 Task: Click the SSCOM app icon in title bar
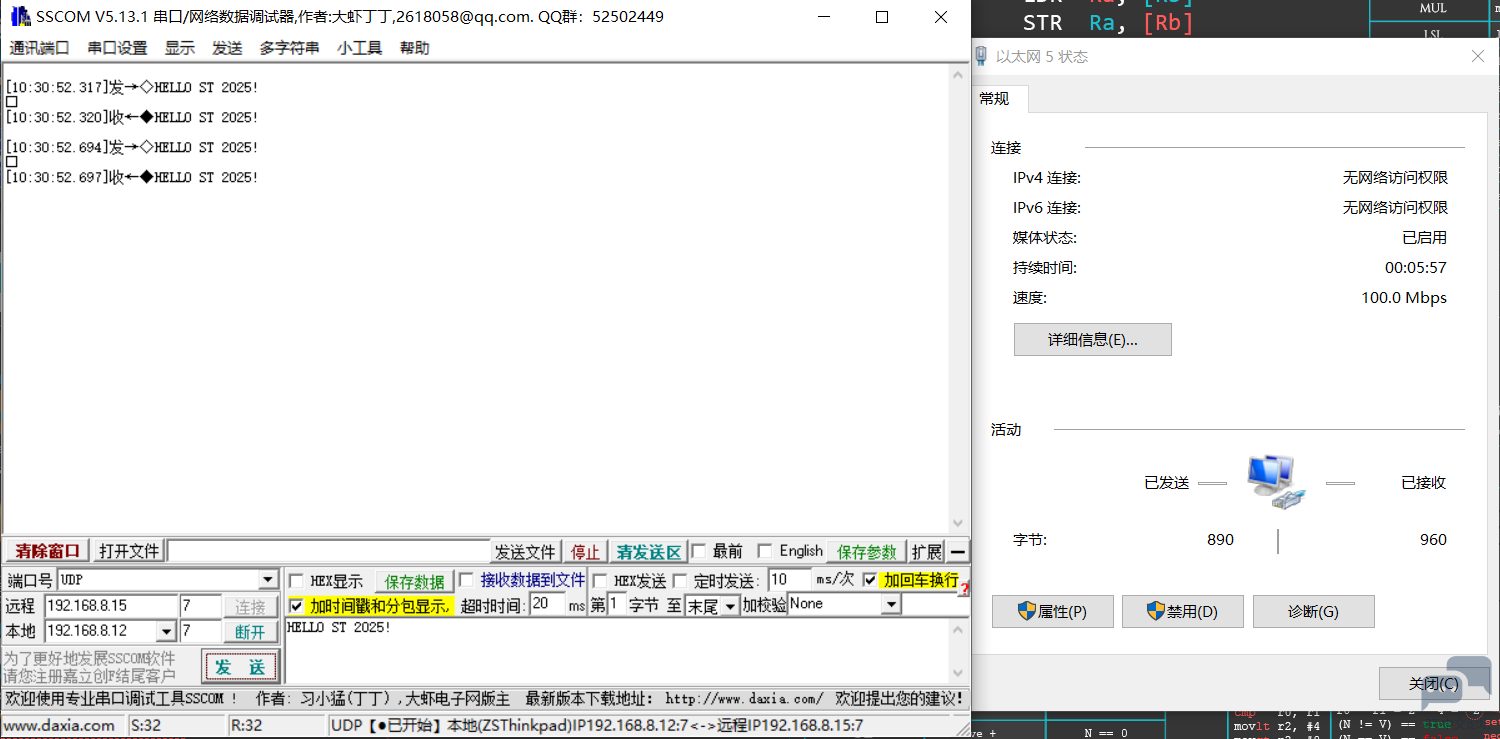coord(20,17)
